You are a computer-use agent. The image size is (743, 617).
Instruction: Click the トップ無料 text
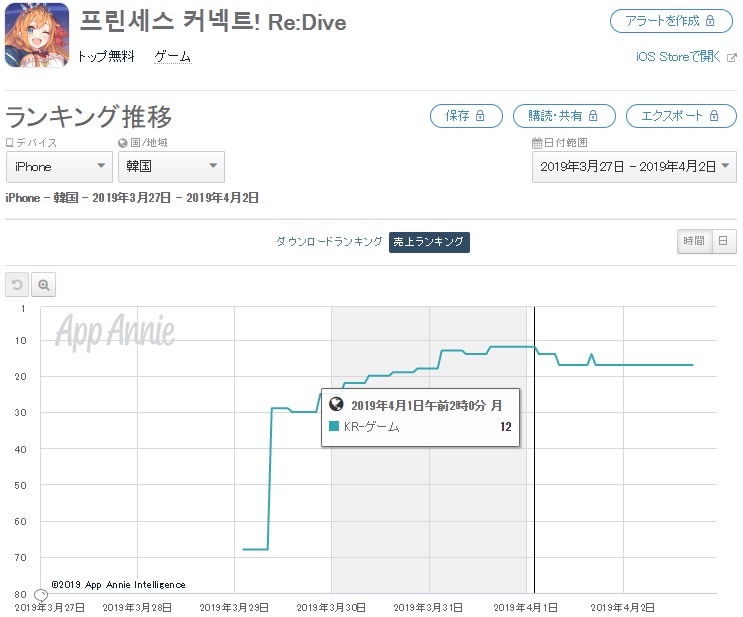106,56
